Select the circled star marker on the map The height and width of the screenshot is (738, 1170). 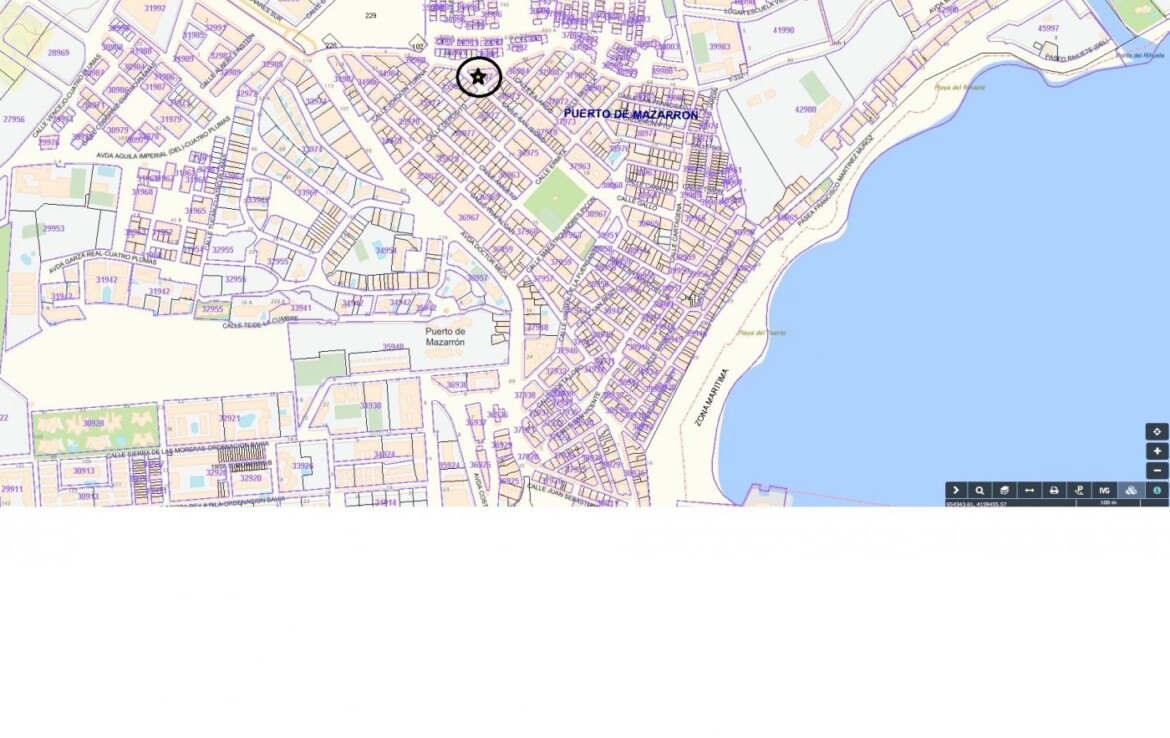pos(478,77)
